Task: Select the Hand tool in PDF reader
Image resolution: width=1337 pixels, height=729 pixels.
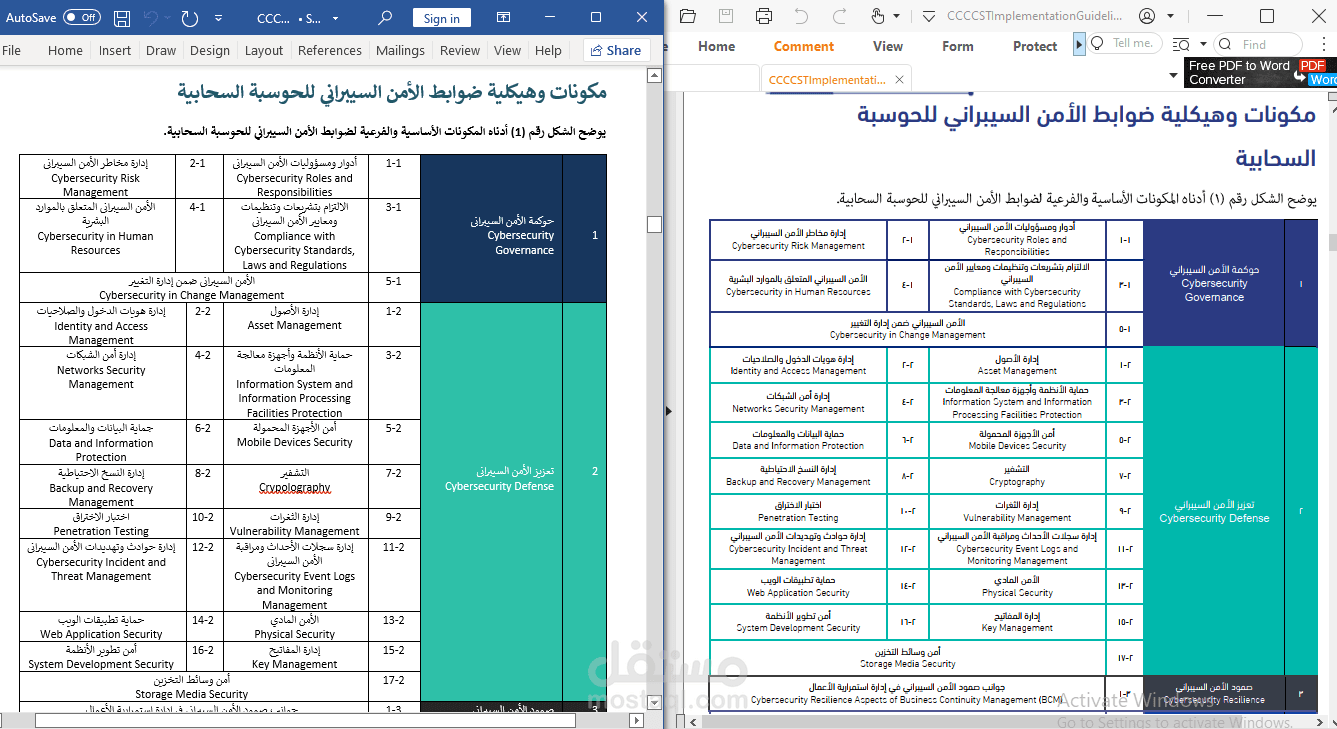Action: pos(878,16)
